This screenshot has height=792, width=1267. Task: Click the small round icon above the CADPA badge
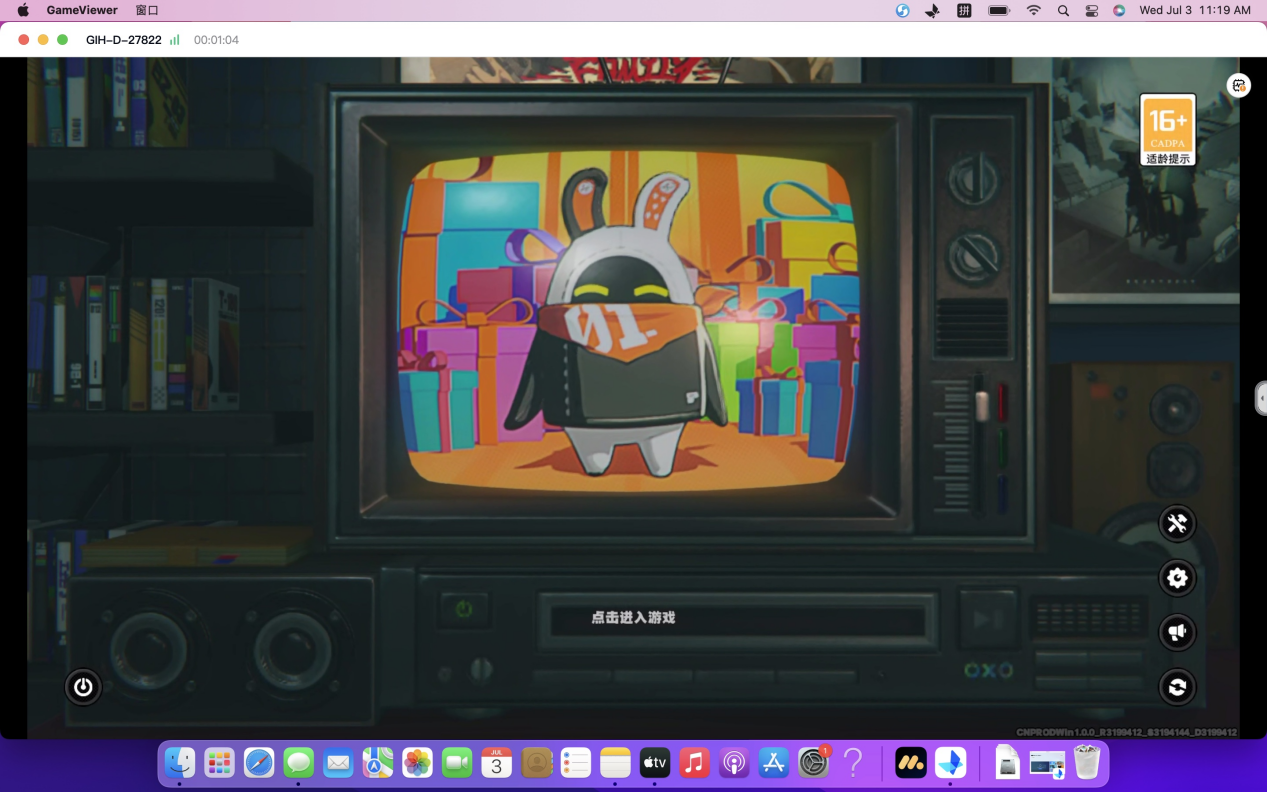[1239, 85]
